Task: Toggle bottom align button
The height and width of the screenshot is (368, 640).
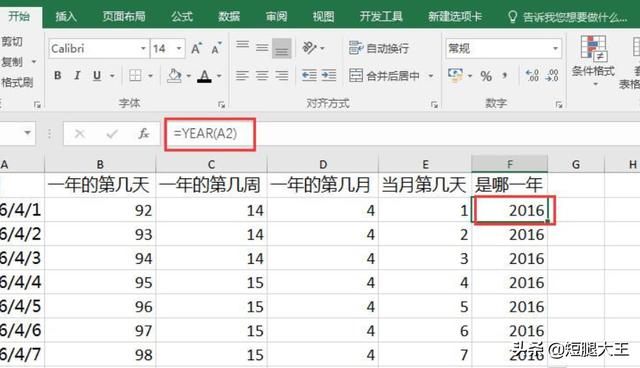Action: pyautogui.click(x=282, y=48)
